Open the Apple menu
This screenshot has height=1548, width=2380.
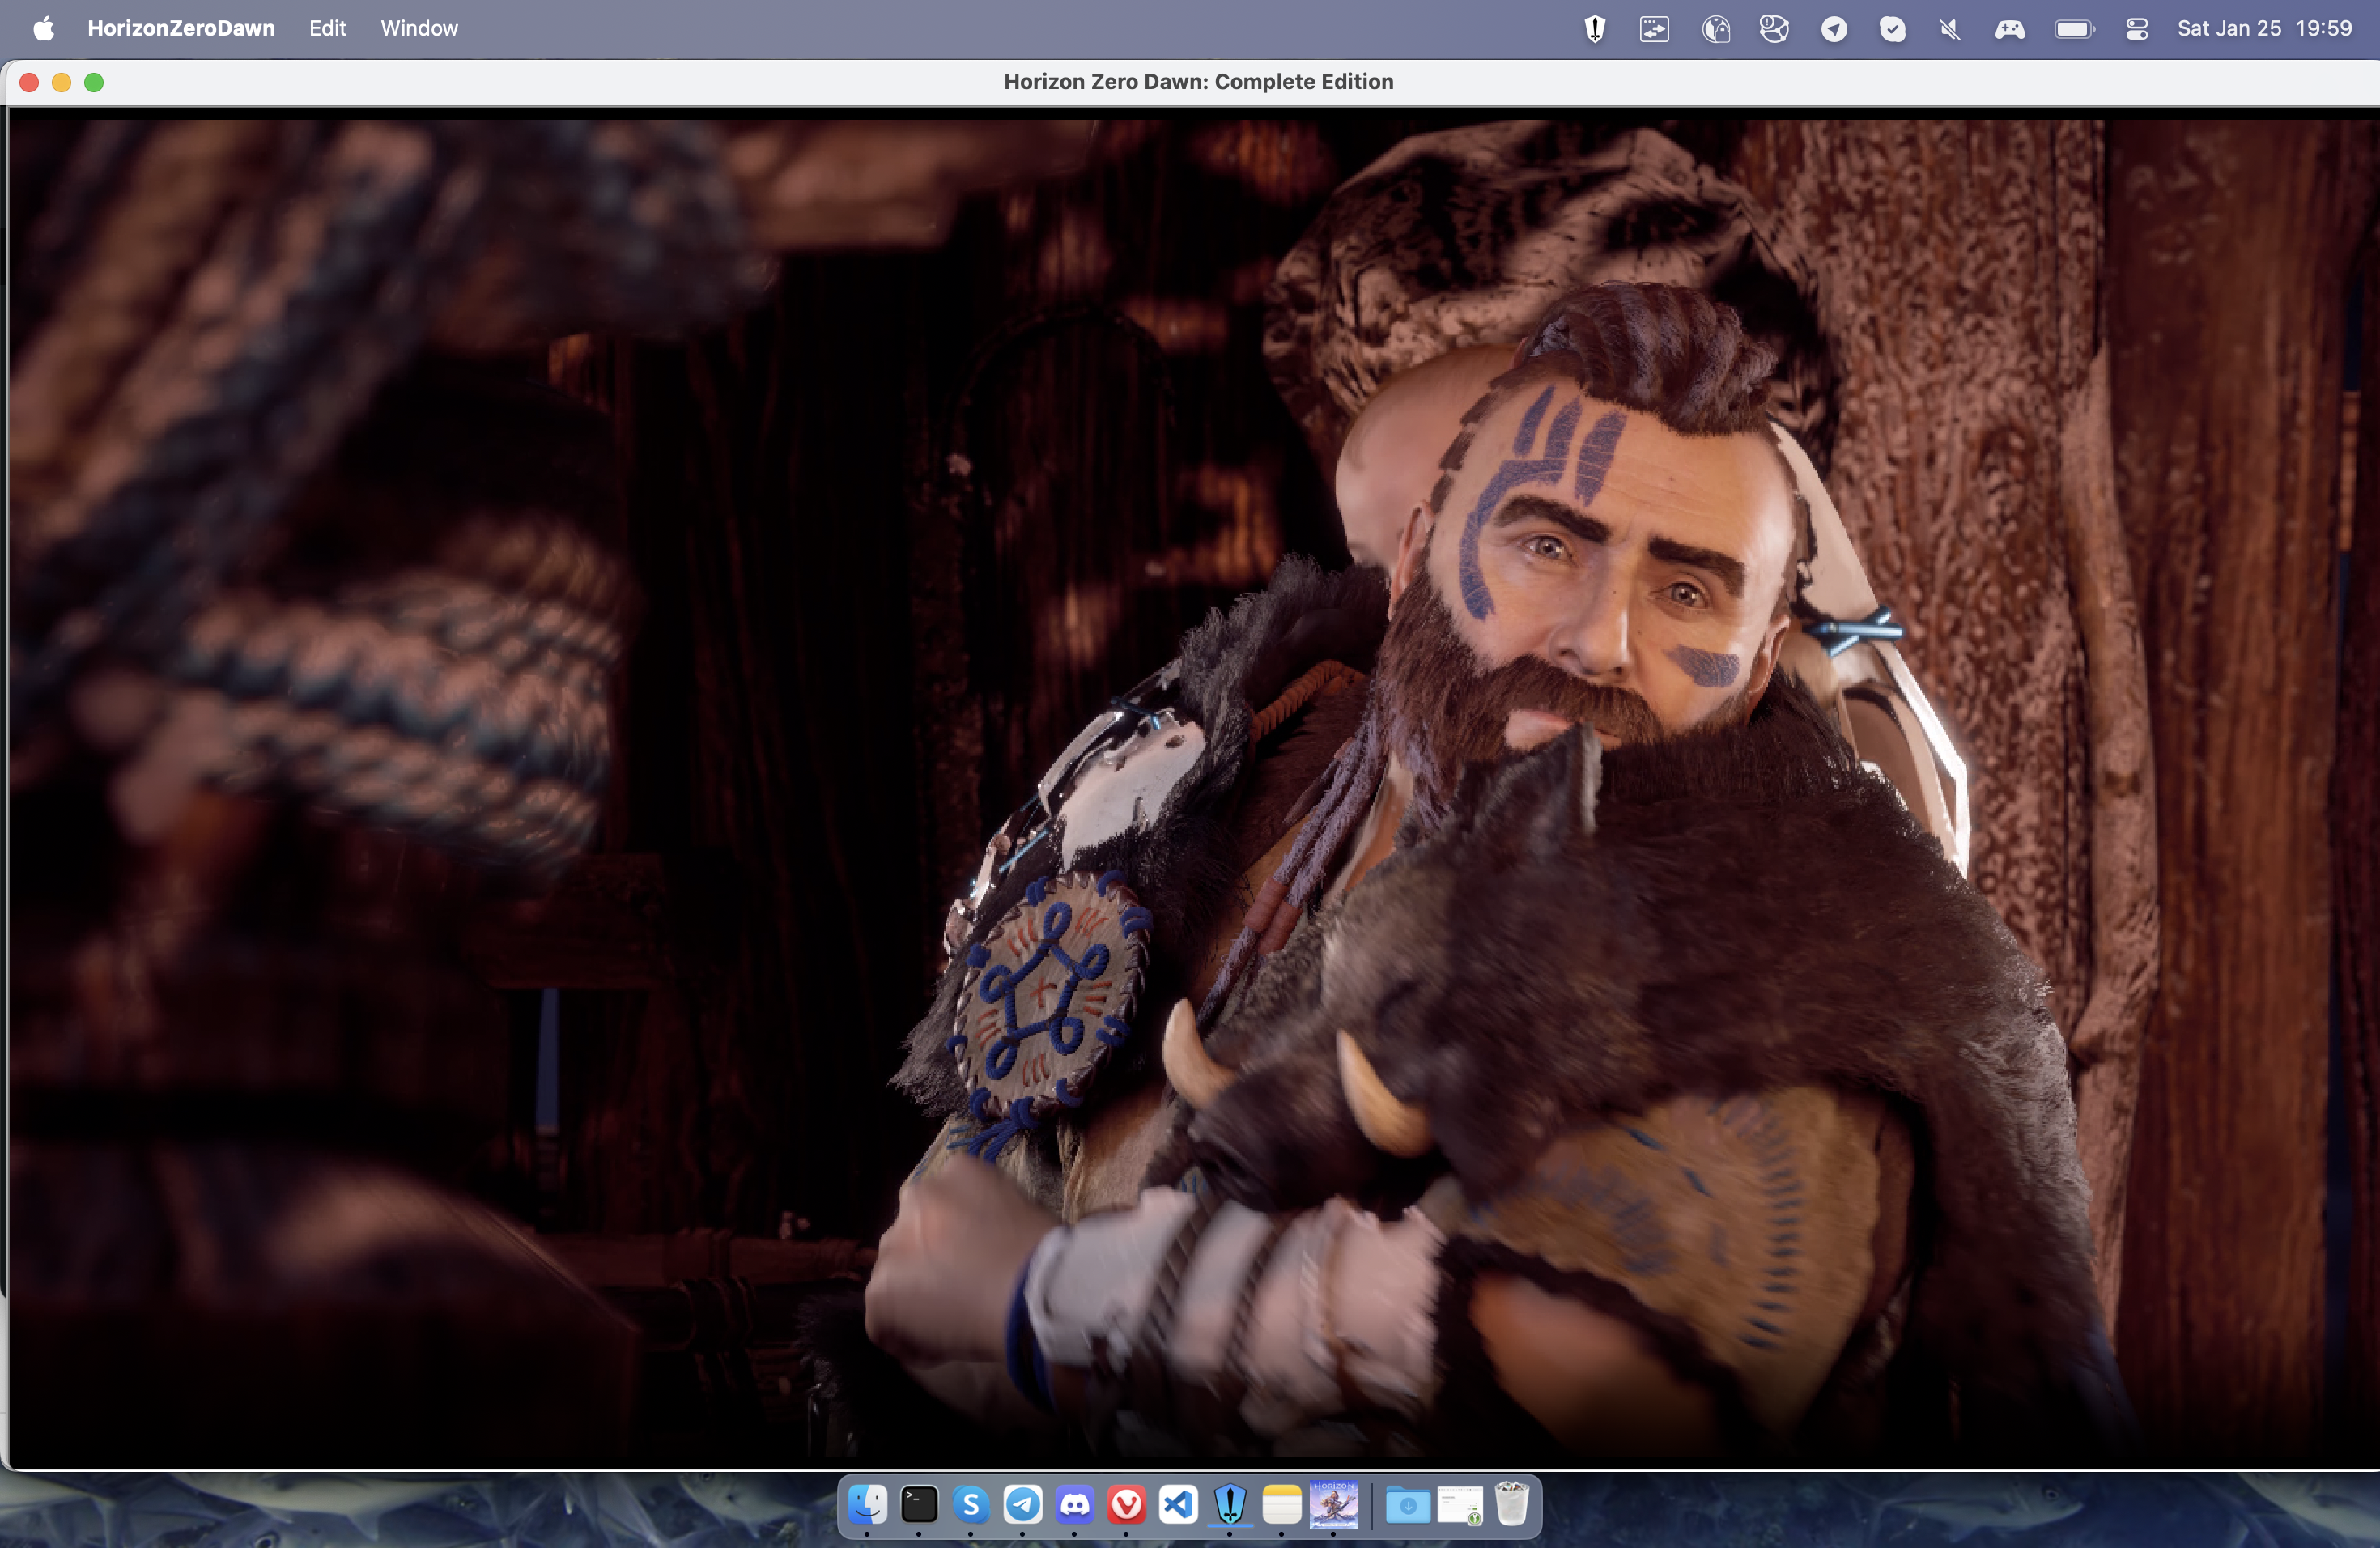[44, 28]
